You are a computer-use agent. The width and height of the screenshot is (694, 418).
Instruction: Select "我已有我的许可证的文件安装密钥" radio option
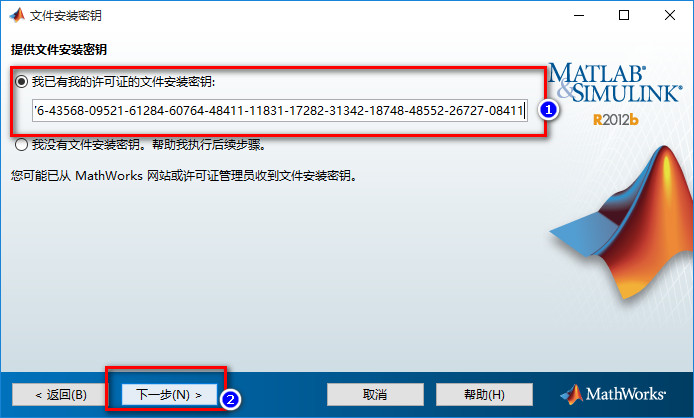click(21, 81)
